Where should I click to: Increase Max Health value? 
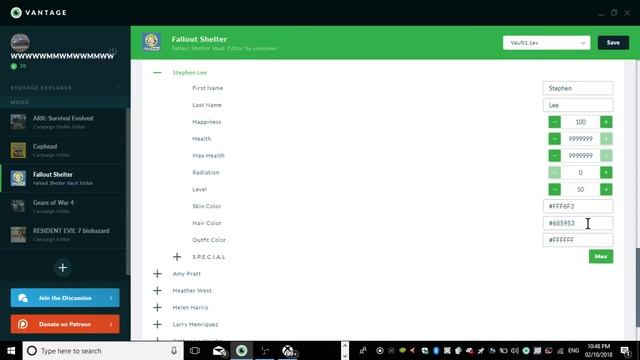tap(606, 156)
